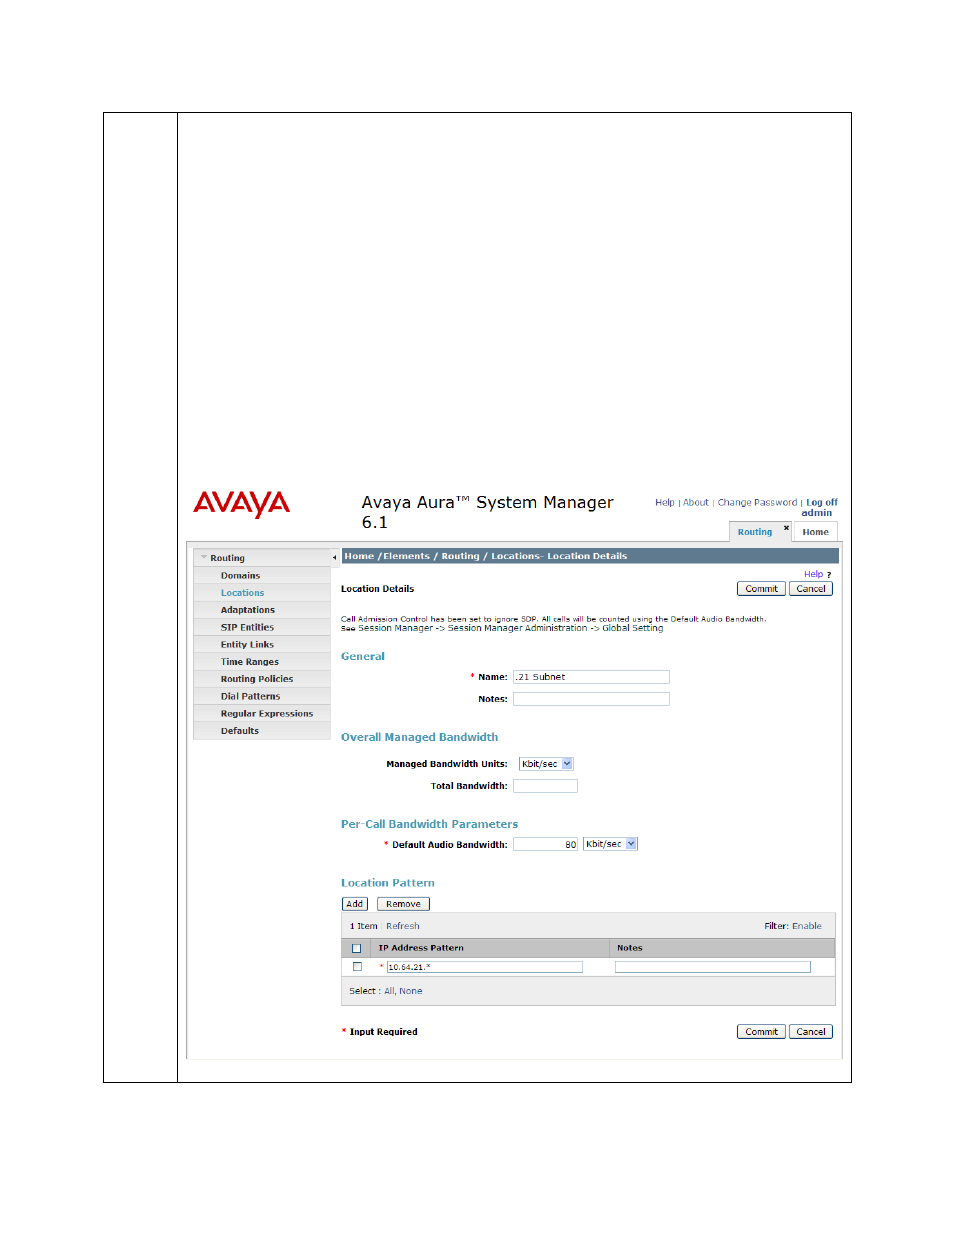Click the Notes column header
This screenshot has width=954, height=1235.
pyautogui.click(x=630, y=948)
